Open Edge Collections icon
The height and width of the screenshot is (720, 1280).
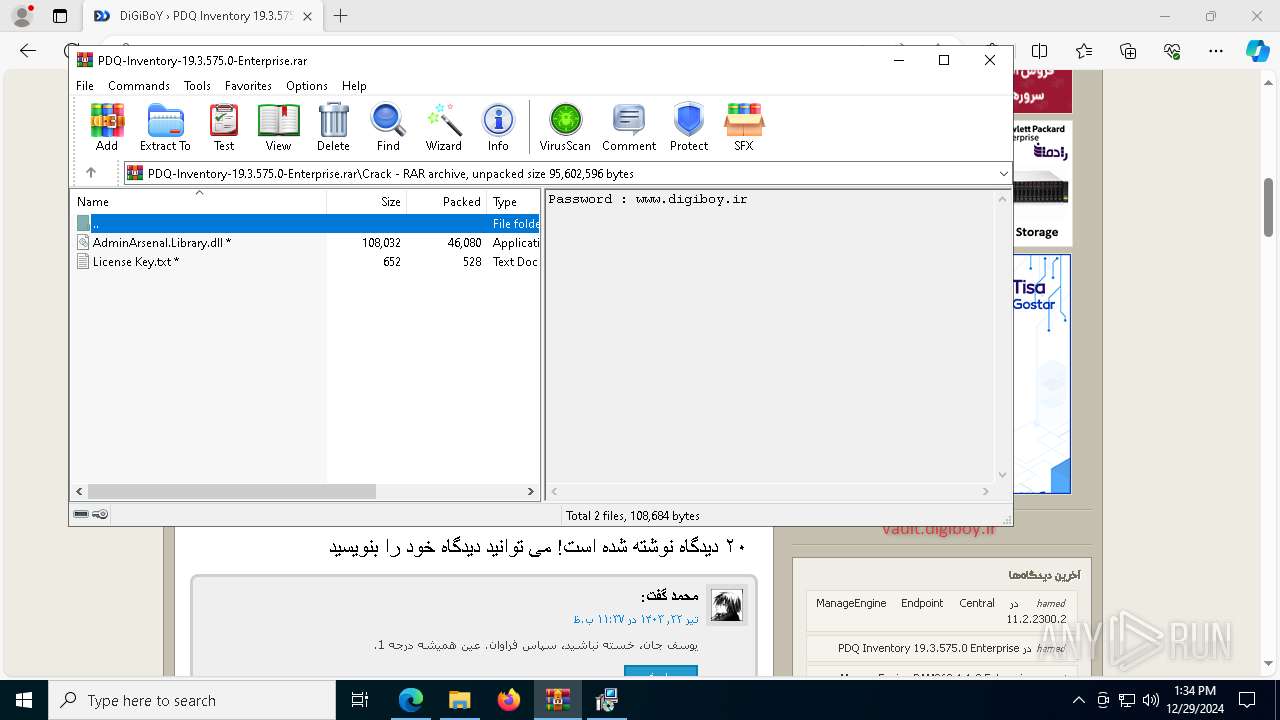[1128, 51]
